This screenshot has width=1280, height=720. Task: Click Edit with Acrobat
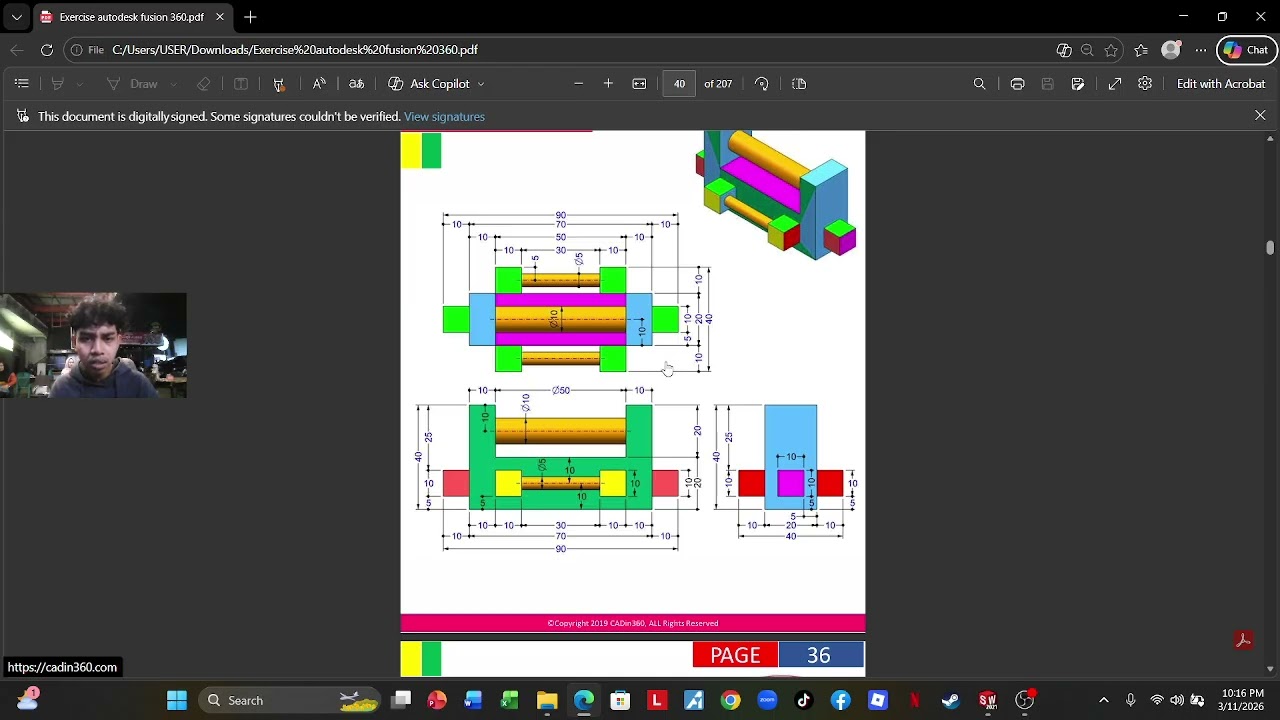[x=1221, y=84]
